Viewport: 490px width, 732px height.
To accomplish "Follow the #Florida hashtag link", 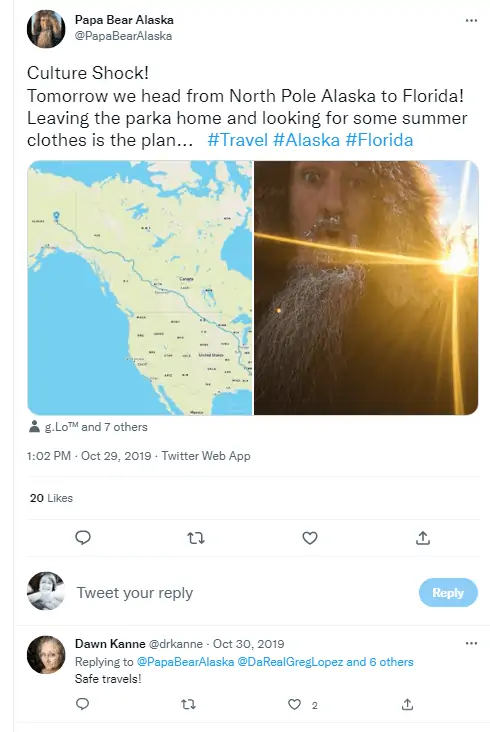I will [x=379, y=140].
